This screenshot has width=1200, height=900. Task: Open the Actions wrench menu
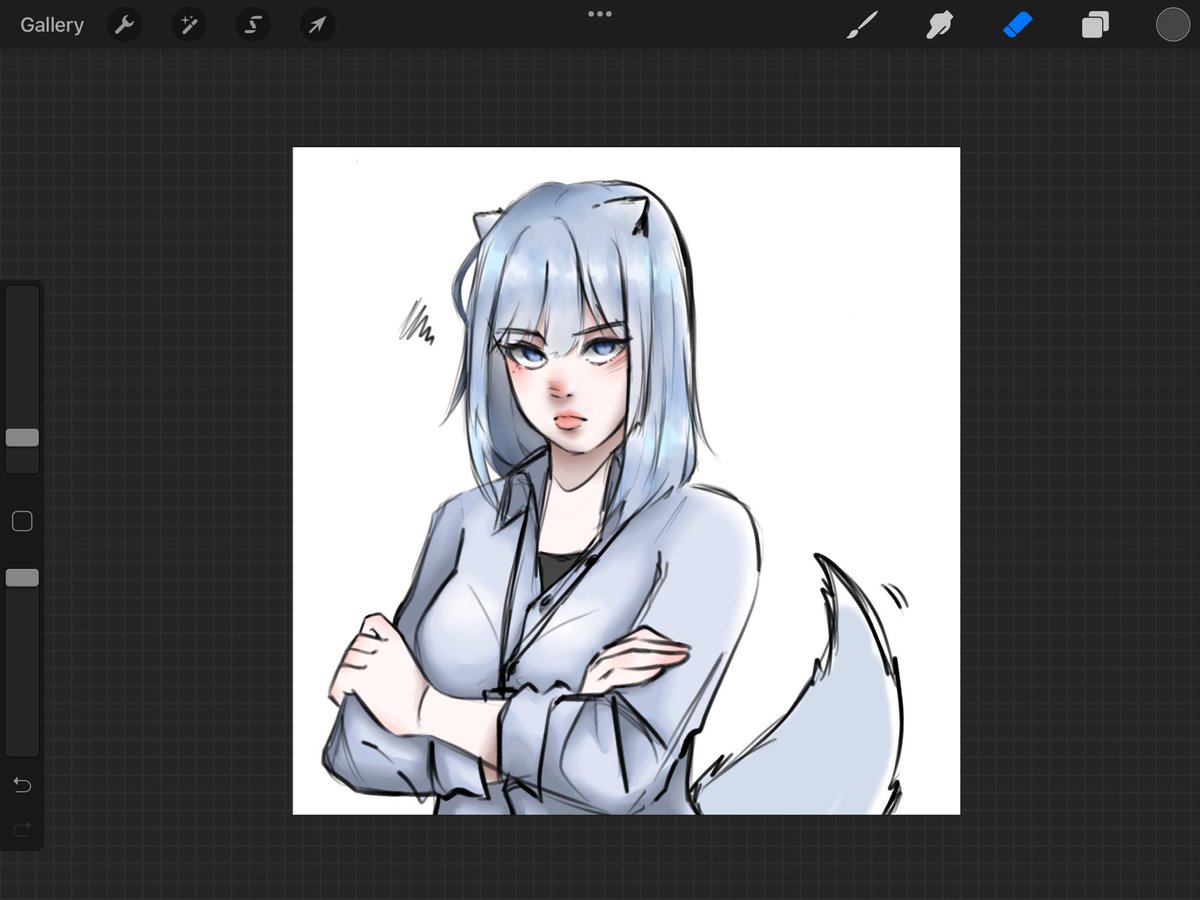[x=124, y=25]
